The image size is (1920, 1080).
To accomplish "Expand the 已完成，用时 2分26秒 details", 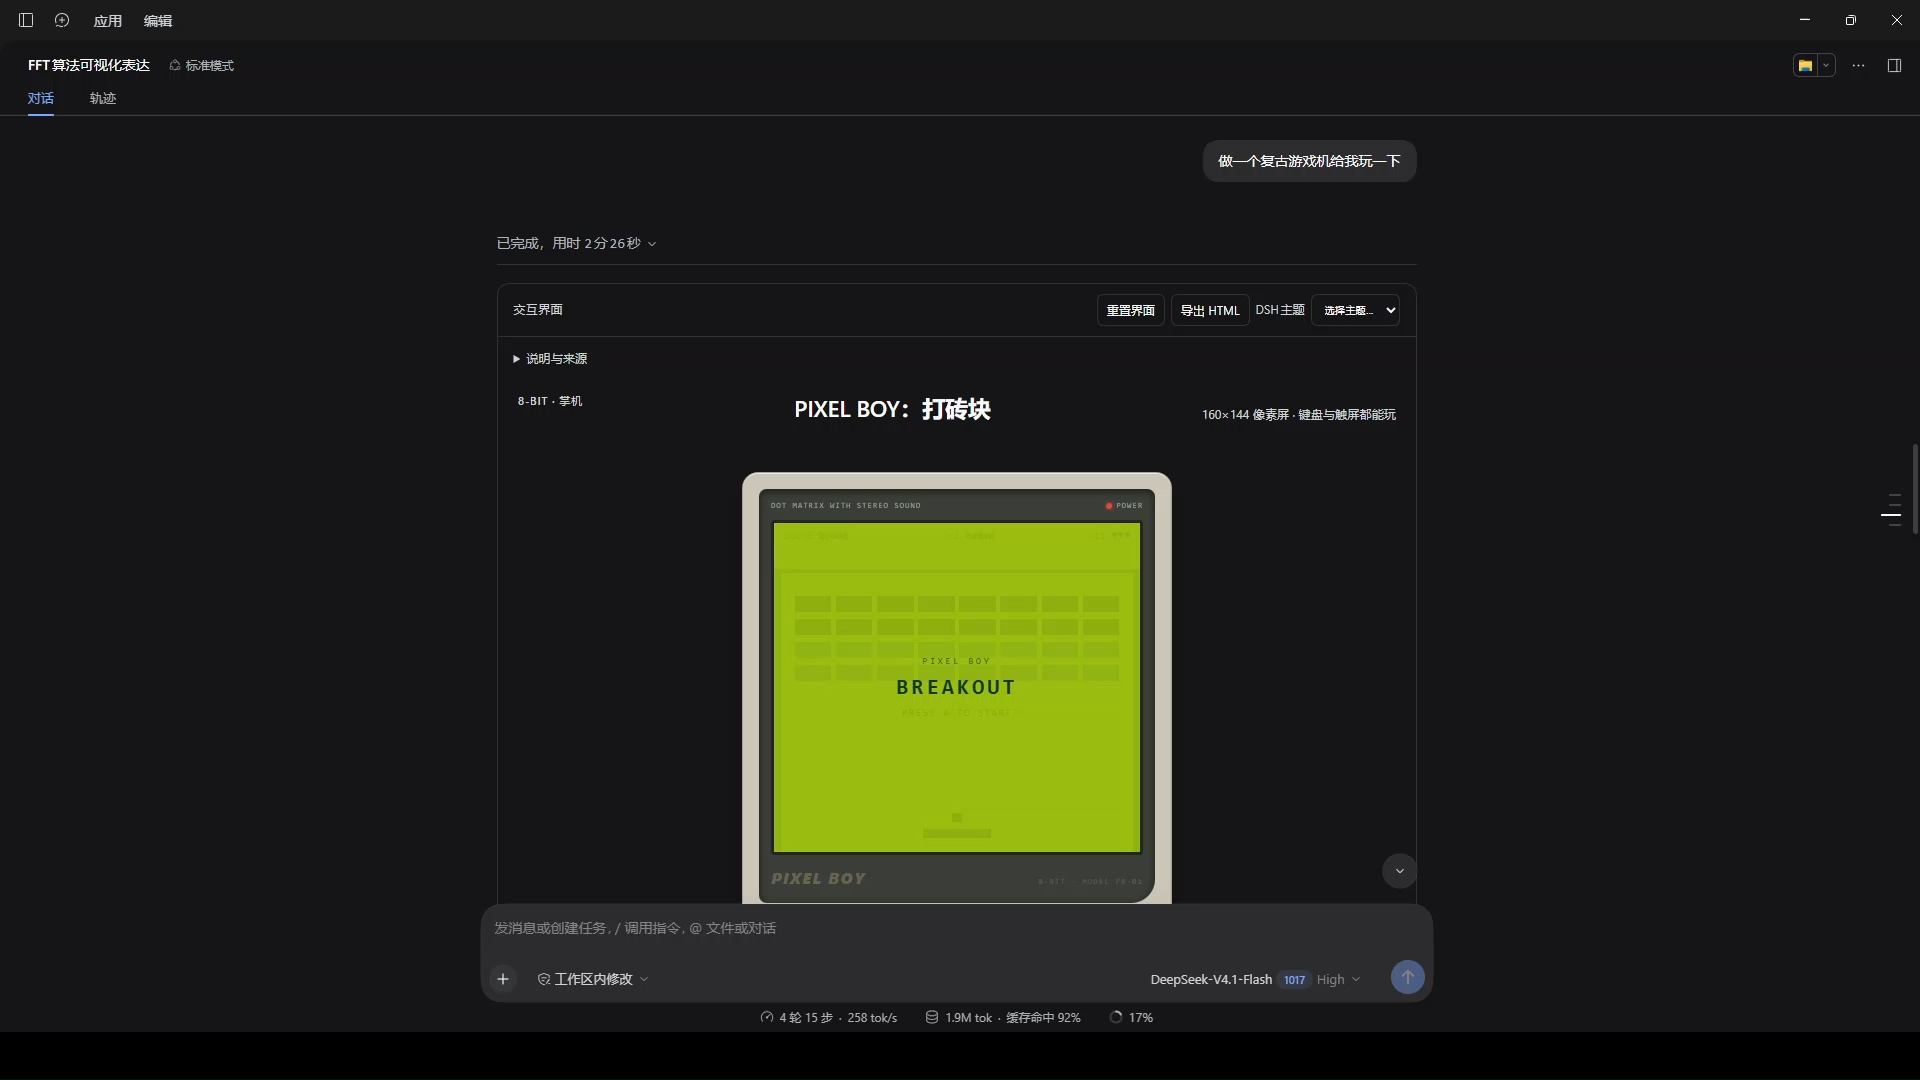I will pyautogui.click(x=576, y=243).
